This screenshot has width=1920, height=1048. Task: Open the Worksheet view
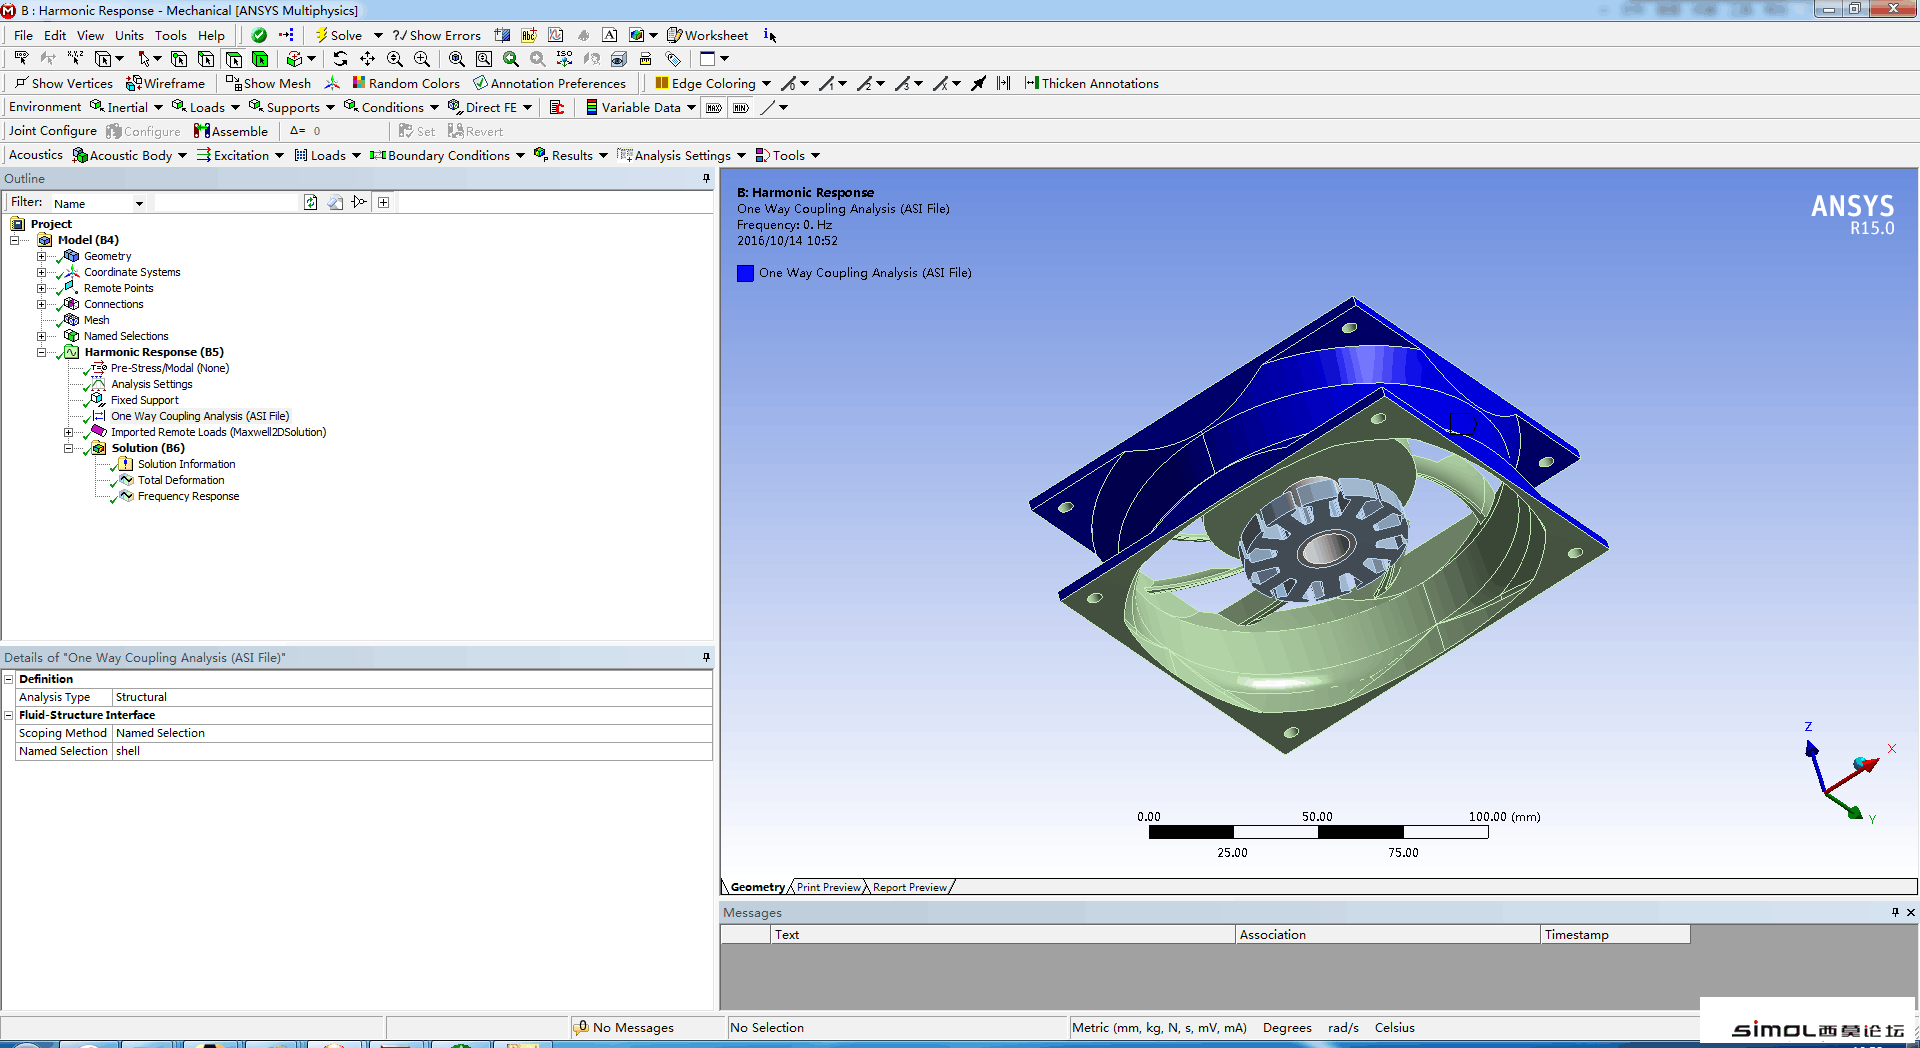(x=707, y=35)
